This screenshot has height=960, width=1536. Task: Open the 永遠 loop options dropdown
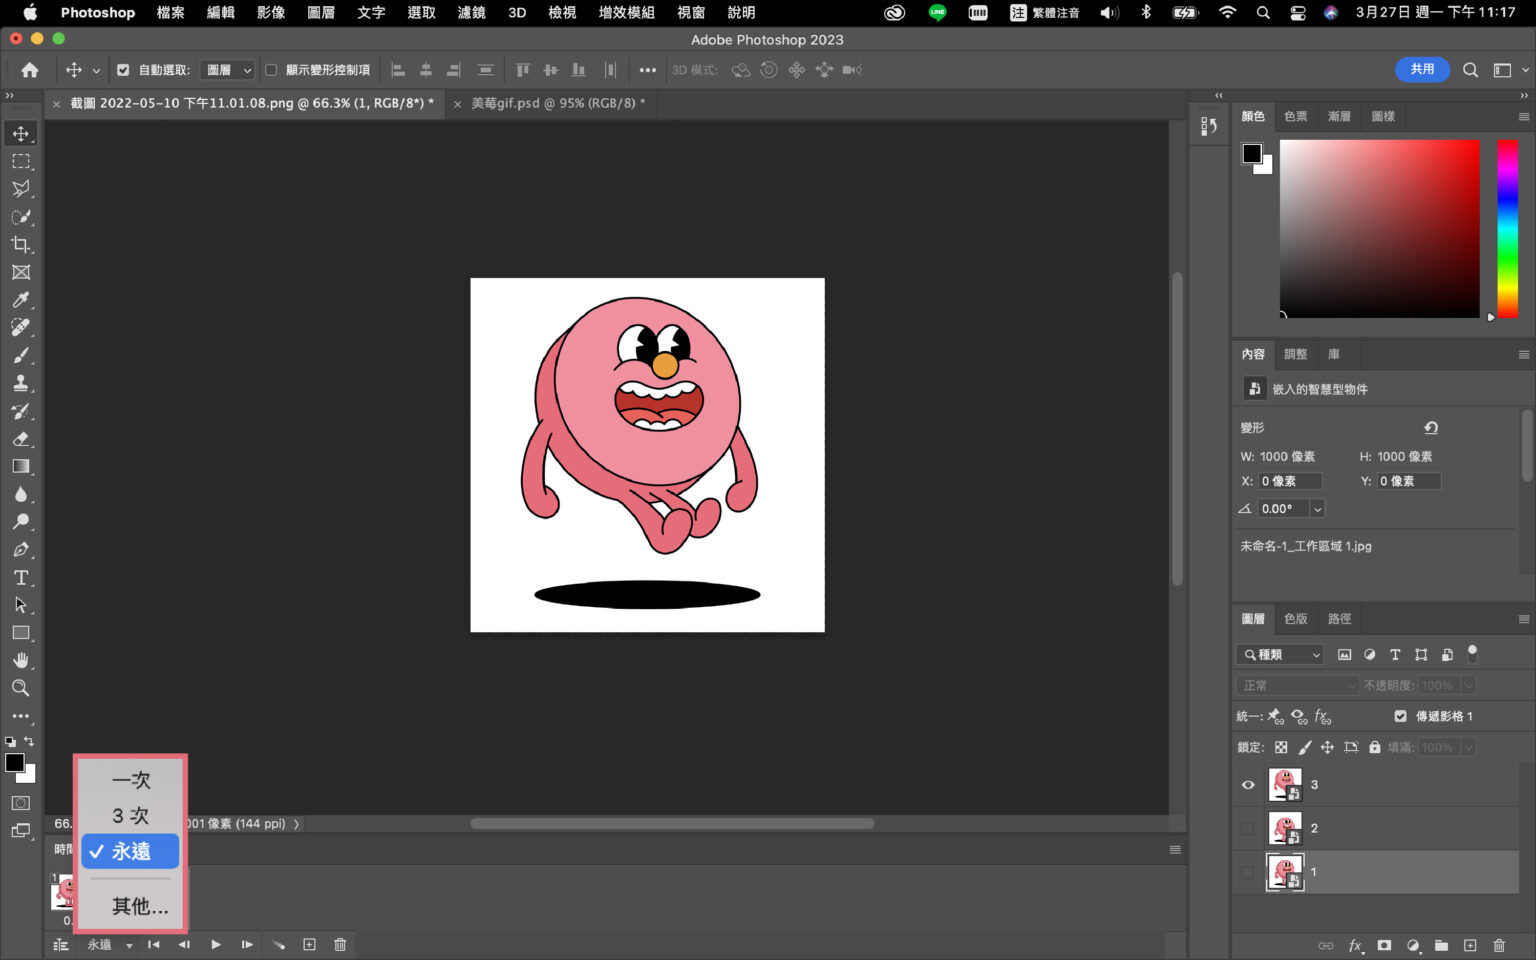[x=109, y=944]
